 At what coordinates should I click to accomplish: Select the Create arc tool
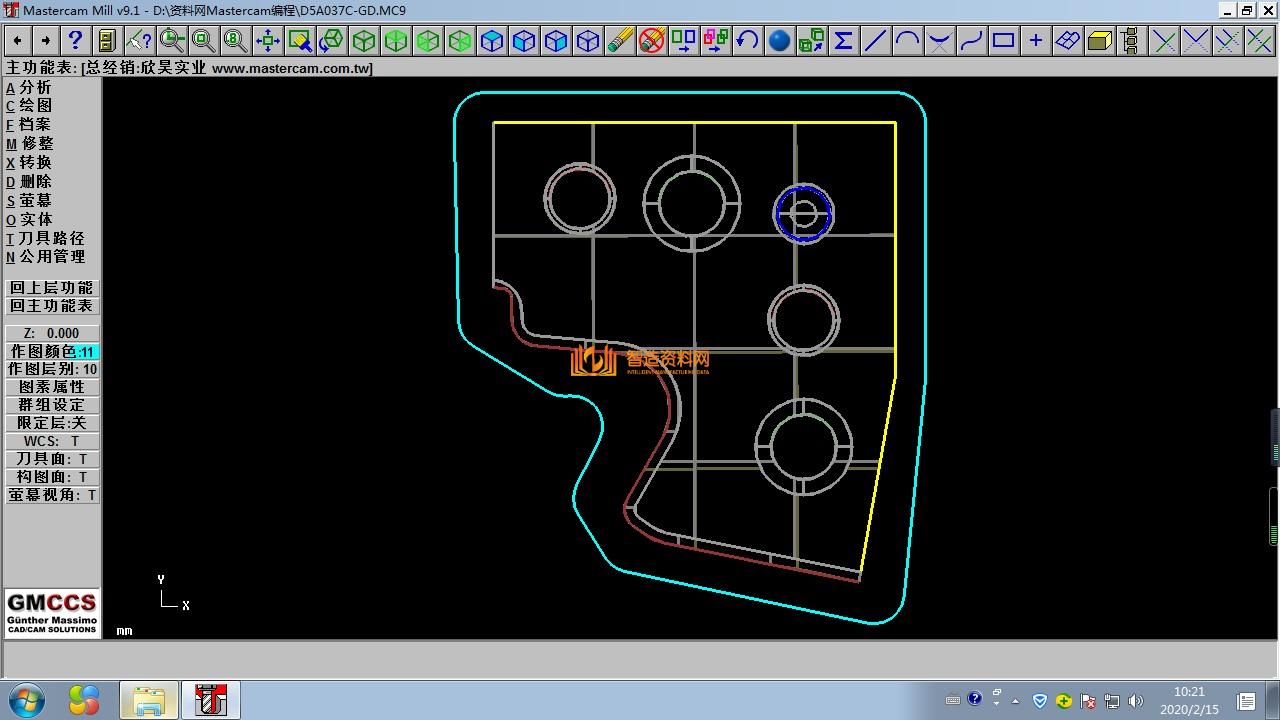[x=907, y=40]
